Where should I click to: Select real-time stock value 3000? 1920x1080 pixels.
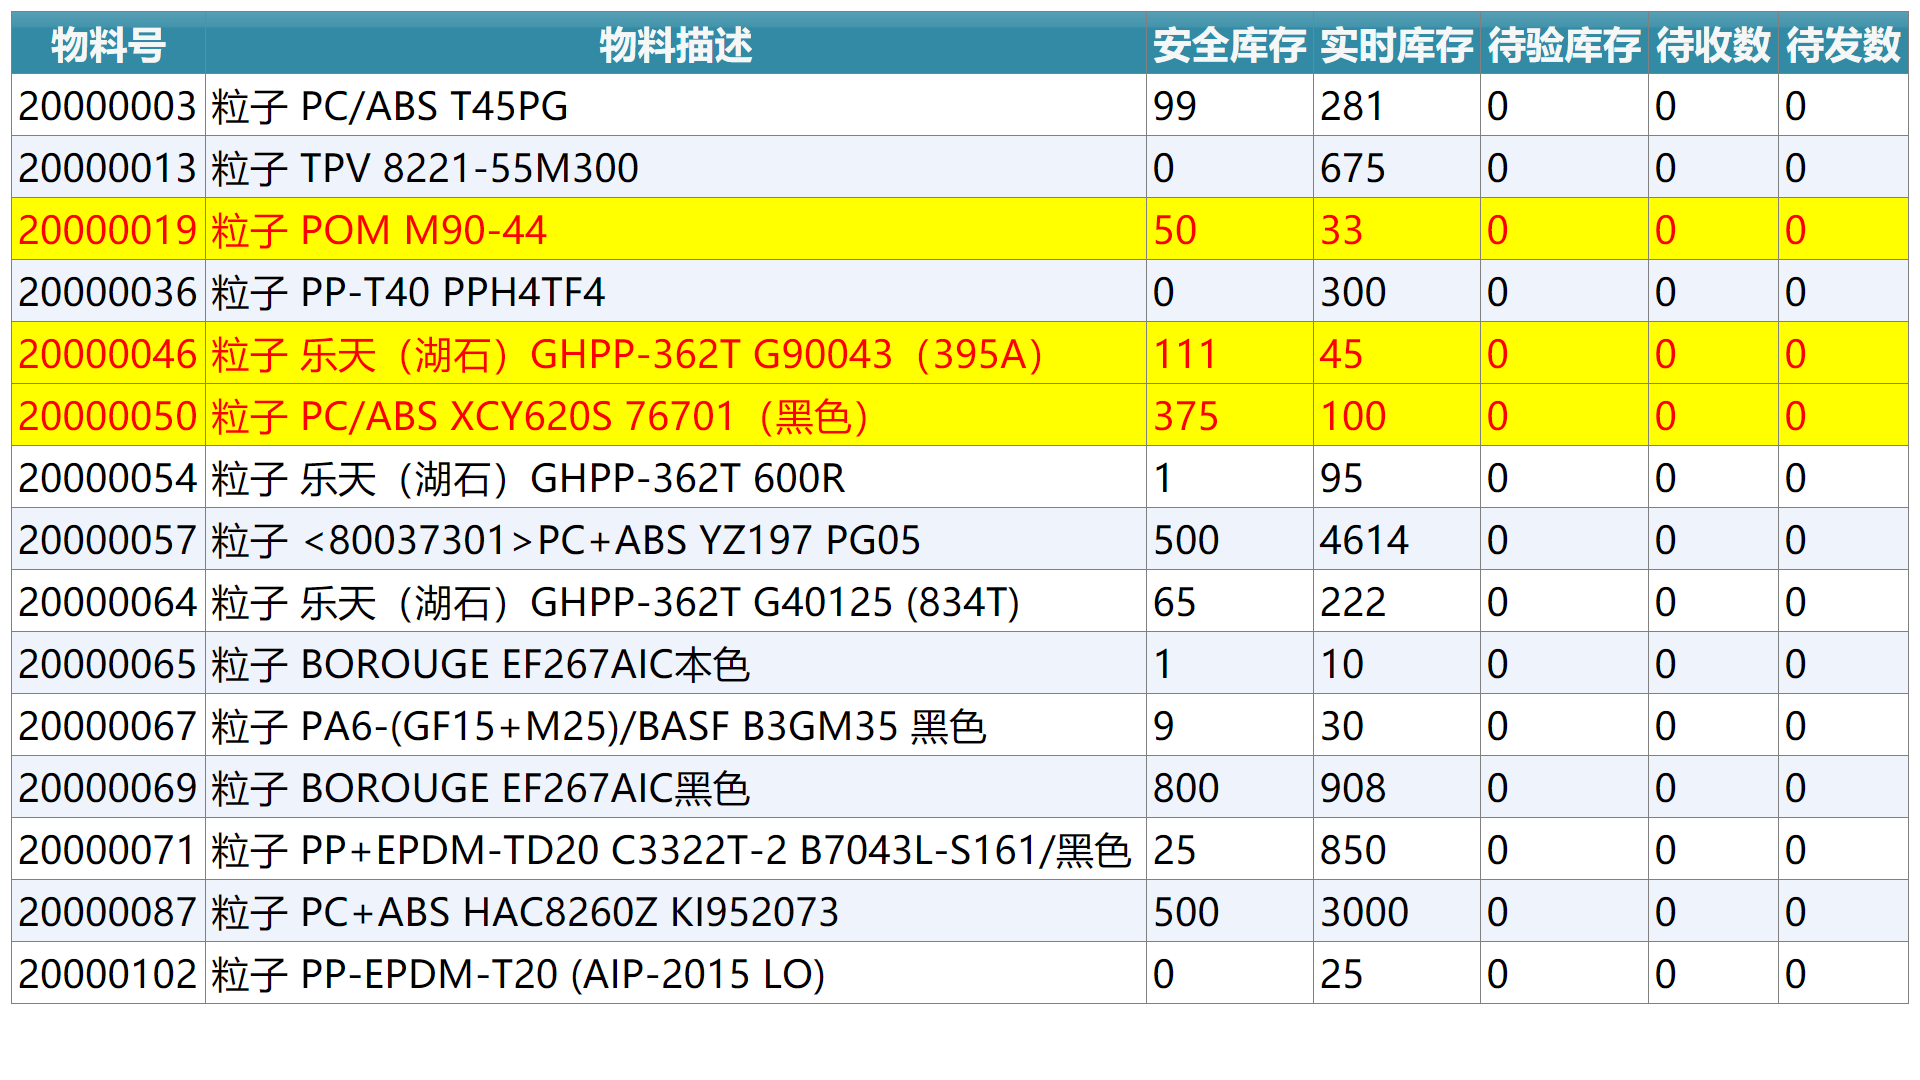pyautogui.click(x=1364, y=912)
